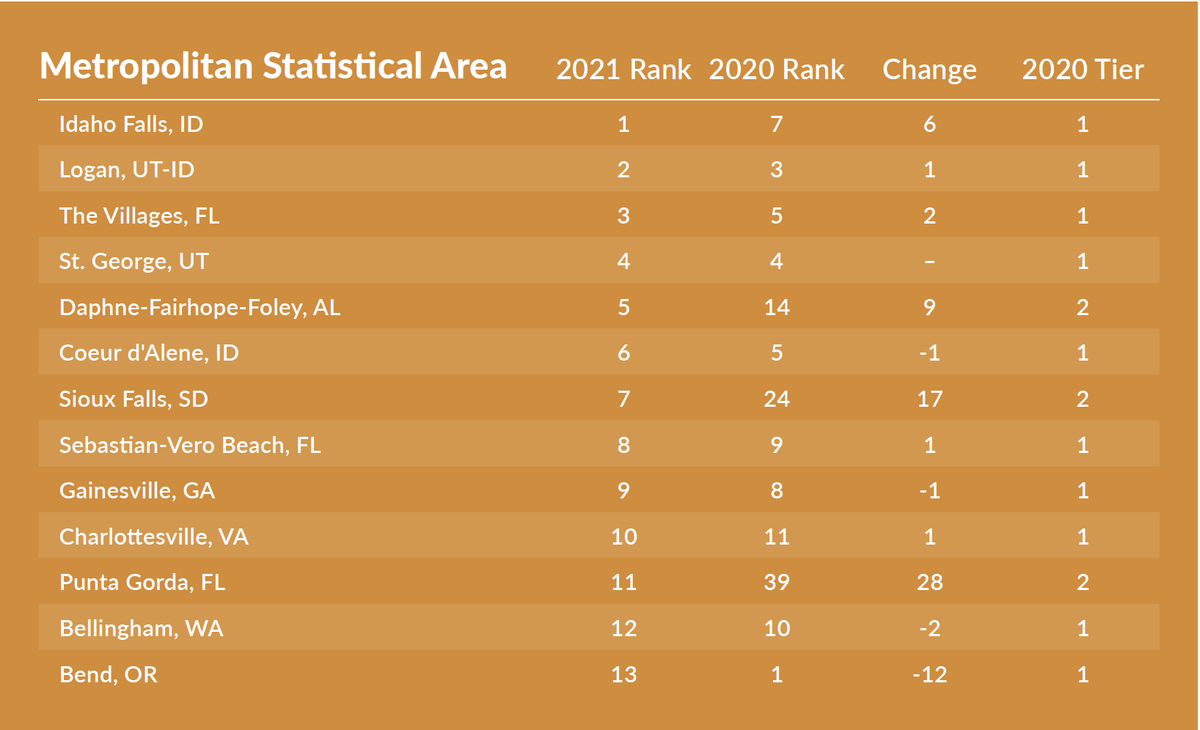1200x730 pixels.
Task: Select the Sioux Falls, SD row name
Action: point(134,399)
